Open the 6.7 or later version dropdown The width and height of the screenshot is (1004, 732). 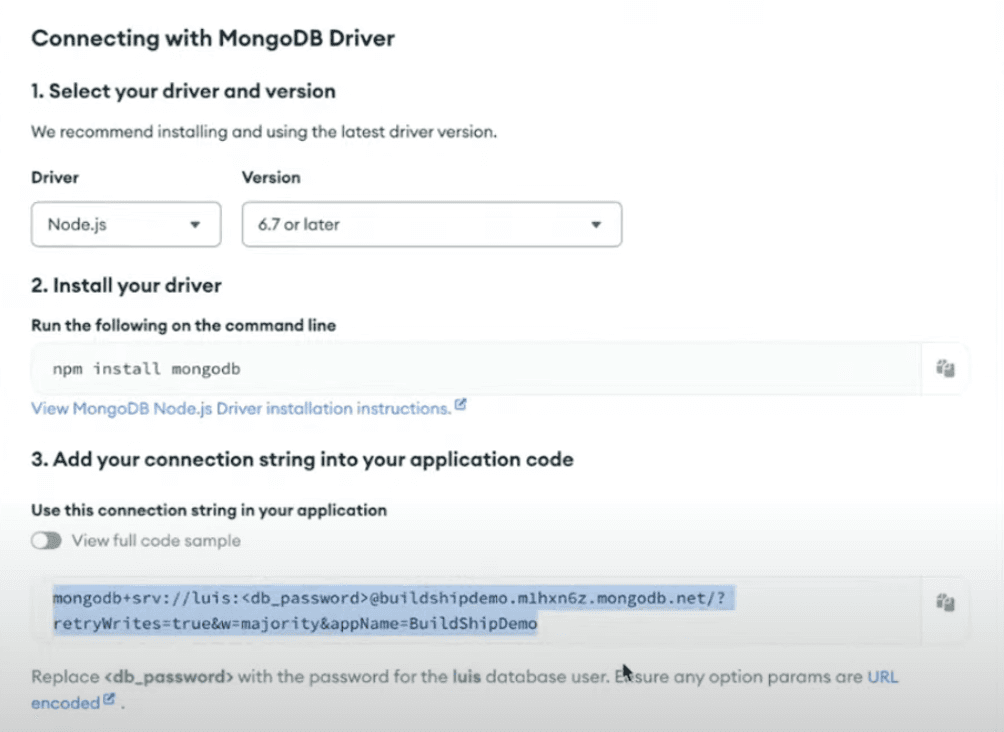click(x=432, y=224)
